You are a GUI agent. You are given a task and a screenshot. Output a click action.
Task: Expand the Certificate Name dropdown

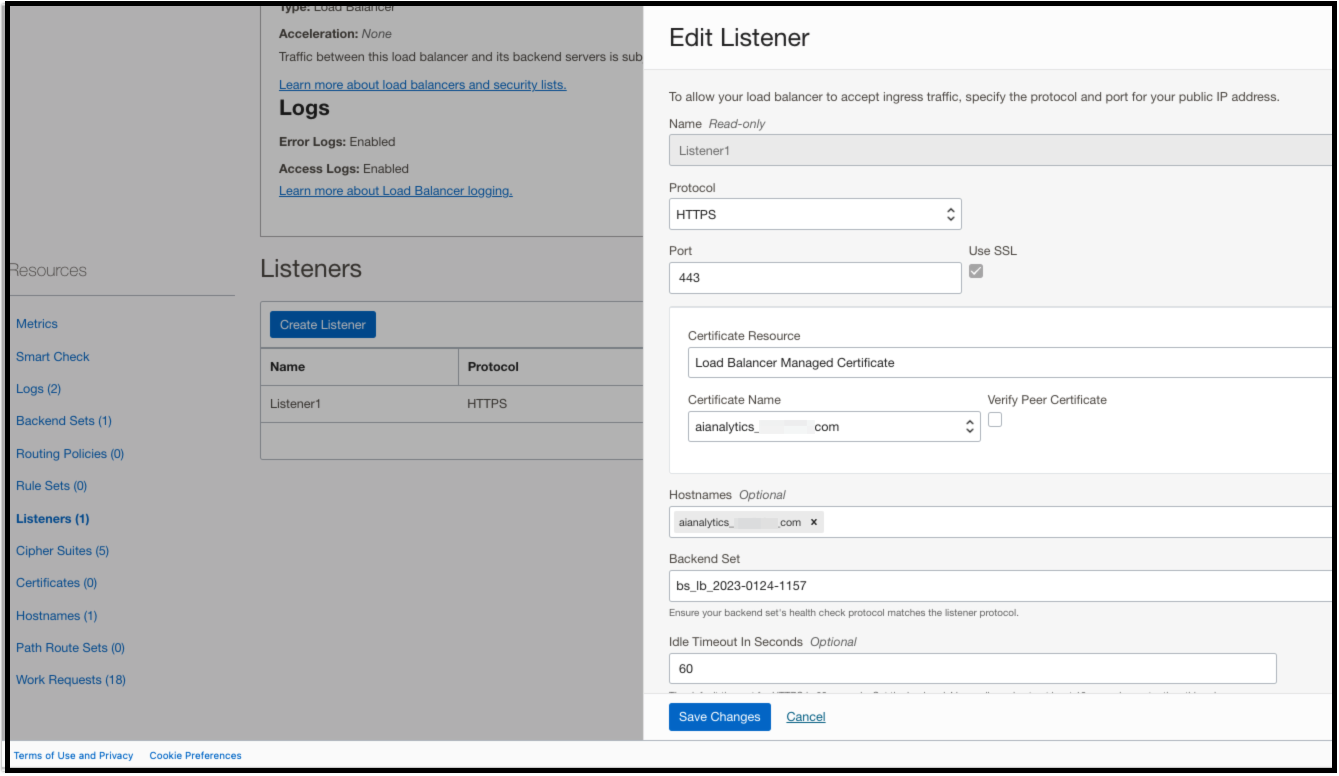[x=834, y=427]
